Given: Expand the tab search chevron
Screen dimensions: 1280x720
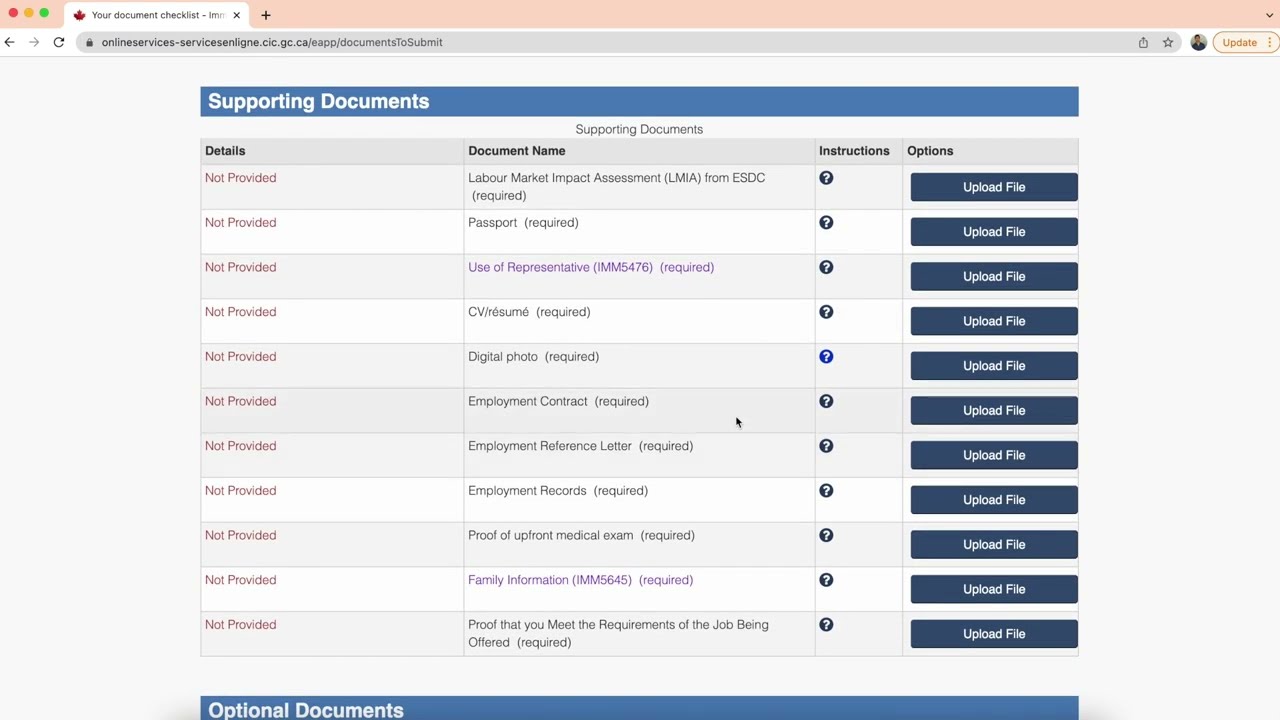Looking at the screenshot, I should pos(1269,15).
